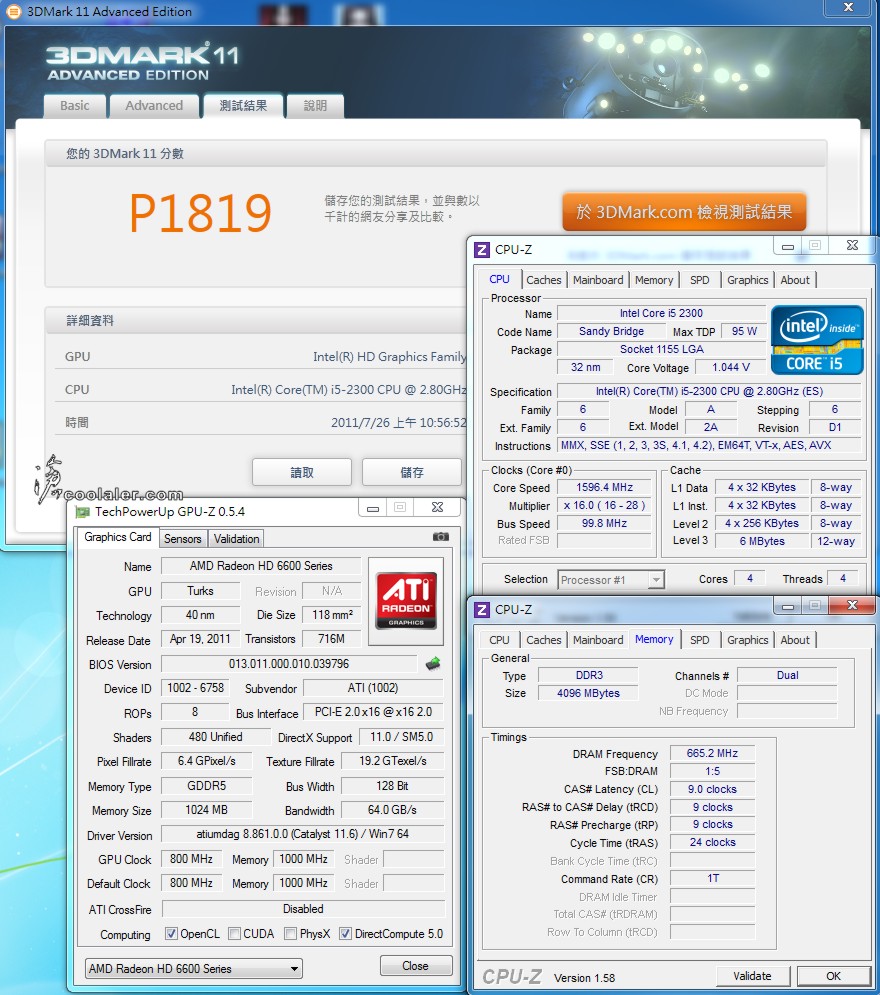Click the Close button in GPU-Z

coord(416,966)
